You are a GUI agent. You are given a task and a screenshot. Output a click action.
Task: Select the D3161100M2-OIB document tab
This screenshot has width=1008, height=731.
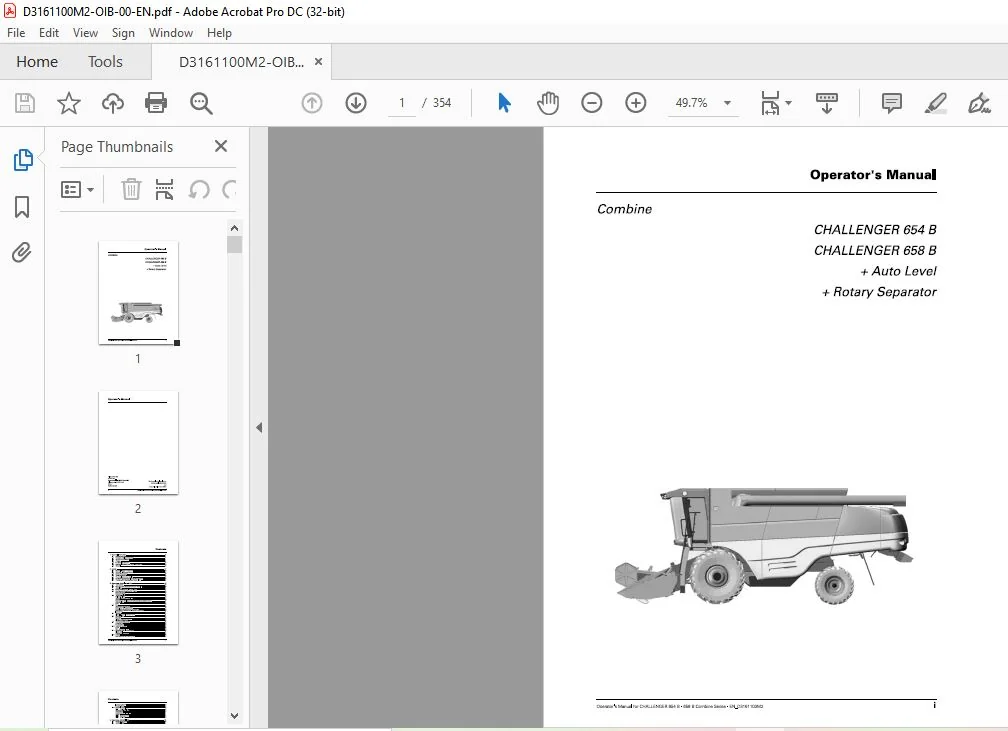(x=241, y=62)
